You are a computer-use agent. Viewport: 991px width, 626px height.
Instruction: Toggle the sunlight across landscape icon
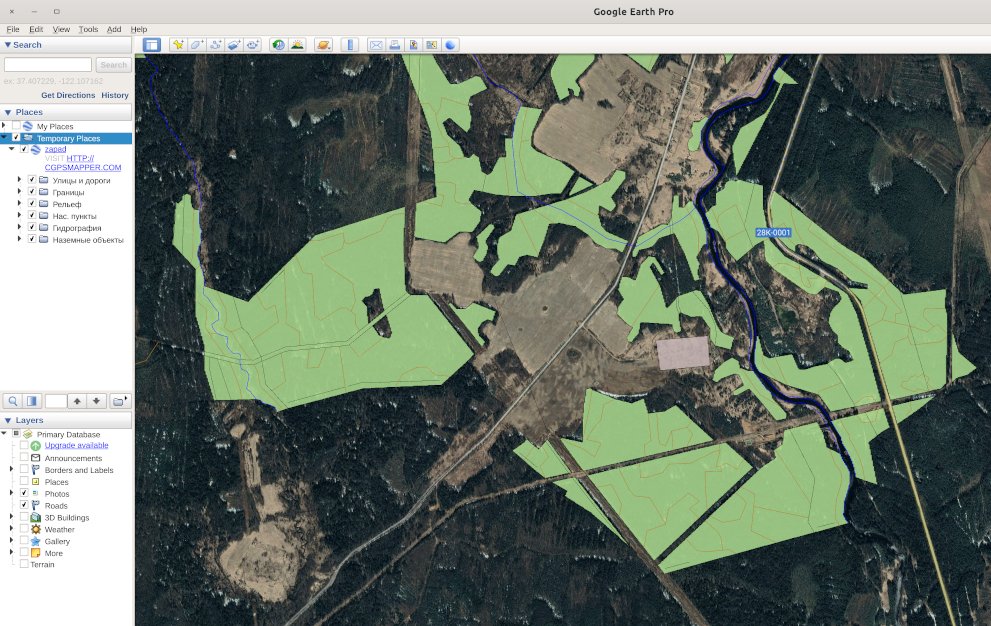pyautogui.click(x=297, y=45)
